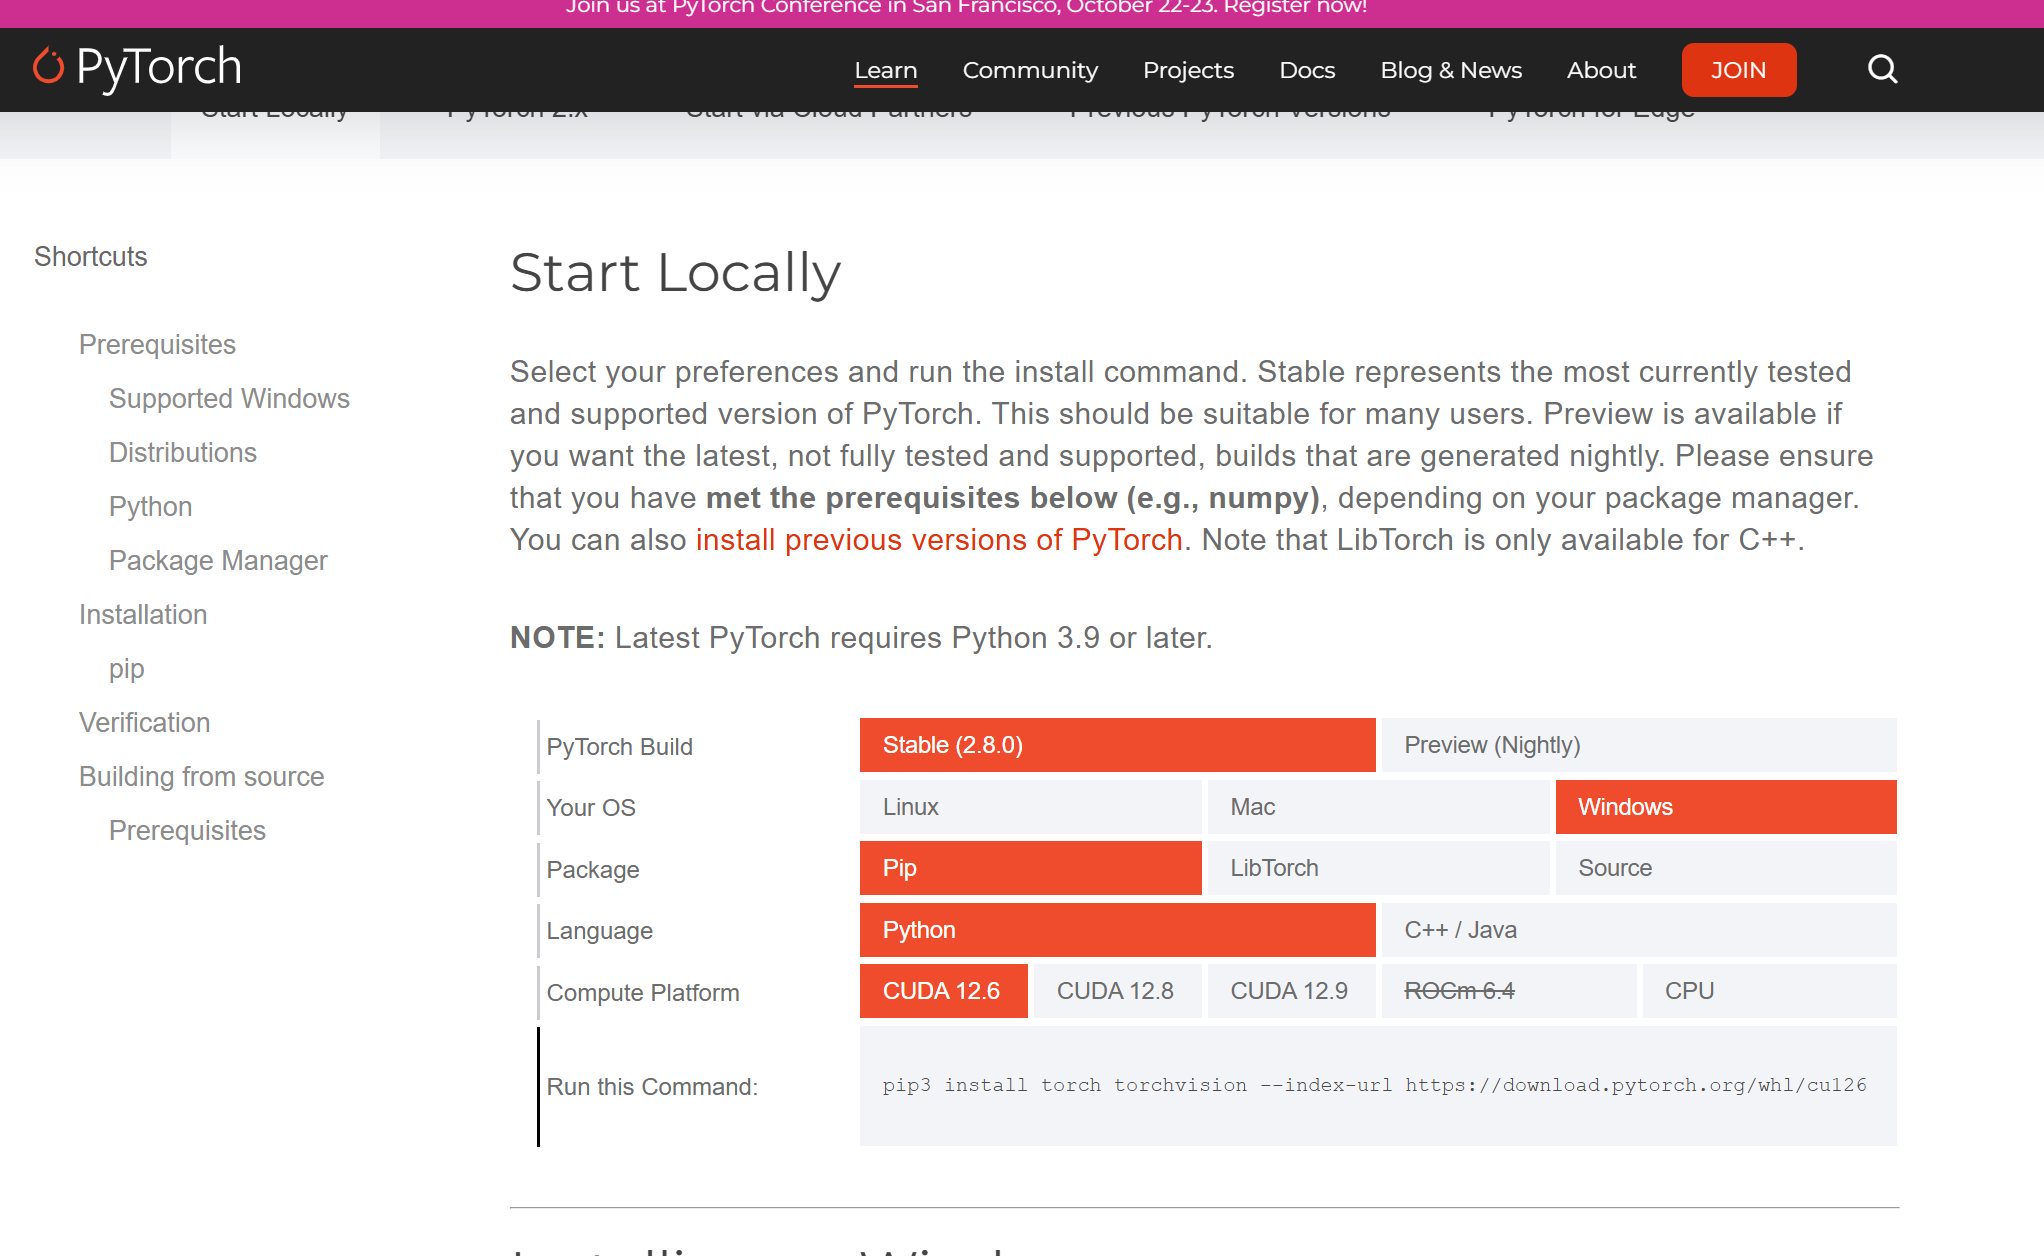Go to Supported Windows Distributions shortcut
This screenshot has width=2044, height=1256.
click(x=229, y=426)
